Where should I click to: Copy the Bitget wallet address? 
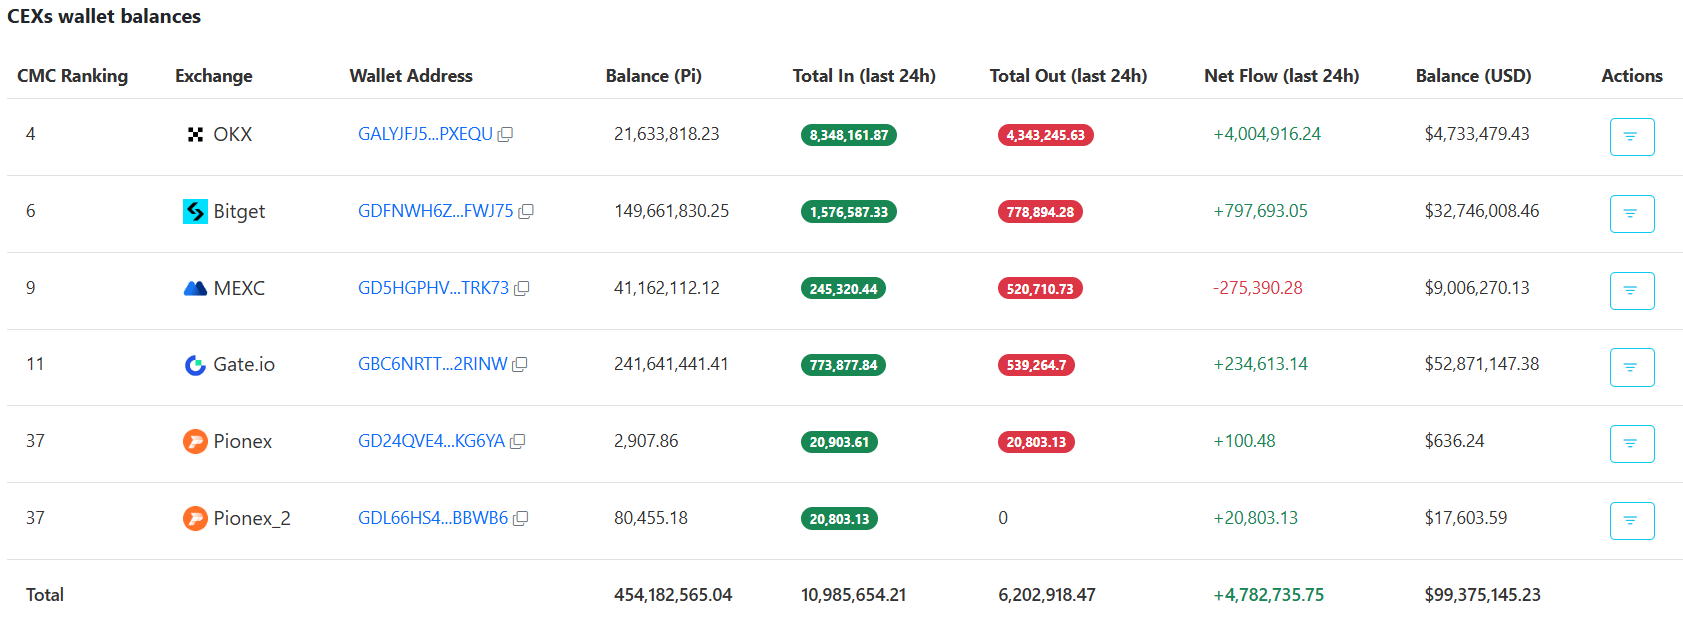point(526,212)
